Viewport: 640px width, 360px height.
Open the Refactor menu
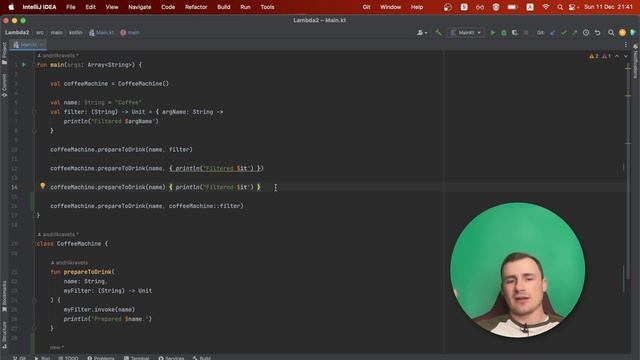(x=196, y=7)
